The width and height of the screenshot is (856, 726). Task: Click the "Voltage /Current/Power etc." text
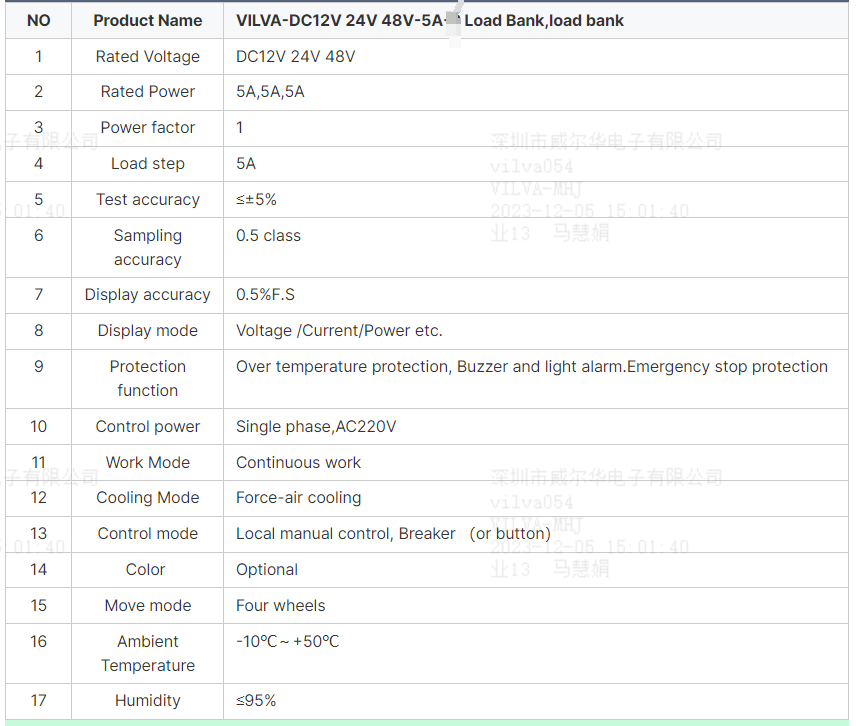coord(339,331)
